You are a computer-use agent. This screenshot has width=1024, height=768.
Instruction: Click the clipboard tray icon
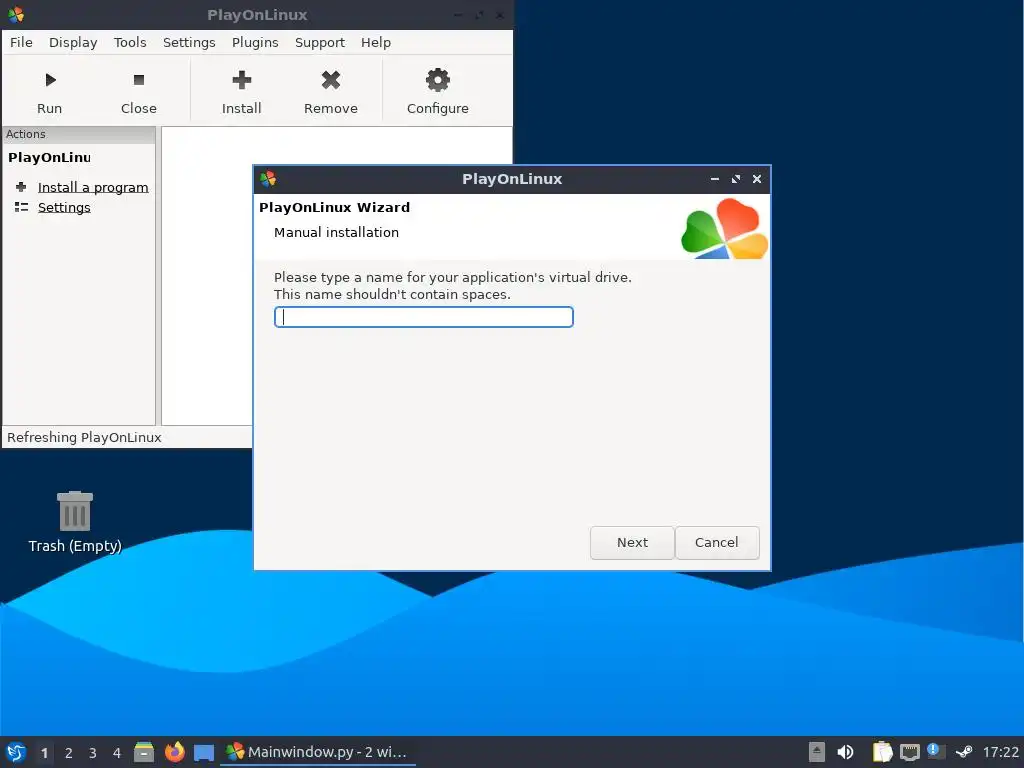pos(882,752)
